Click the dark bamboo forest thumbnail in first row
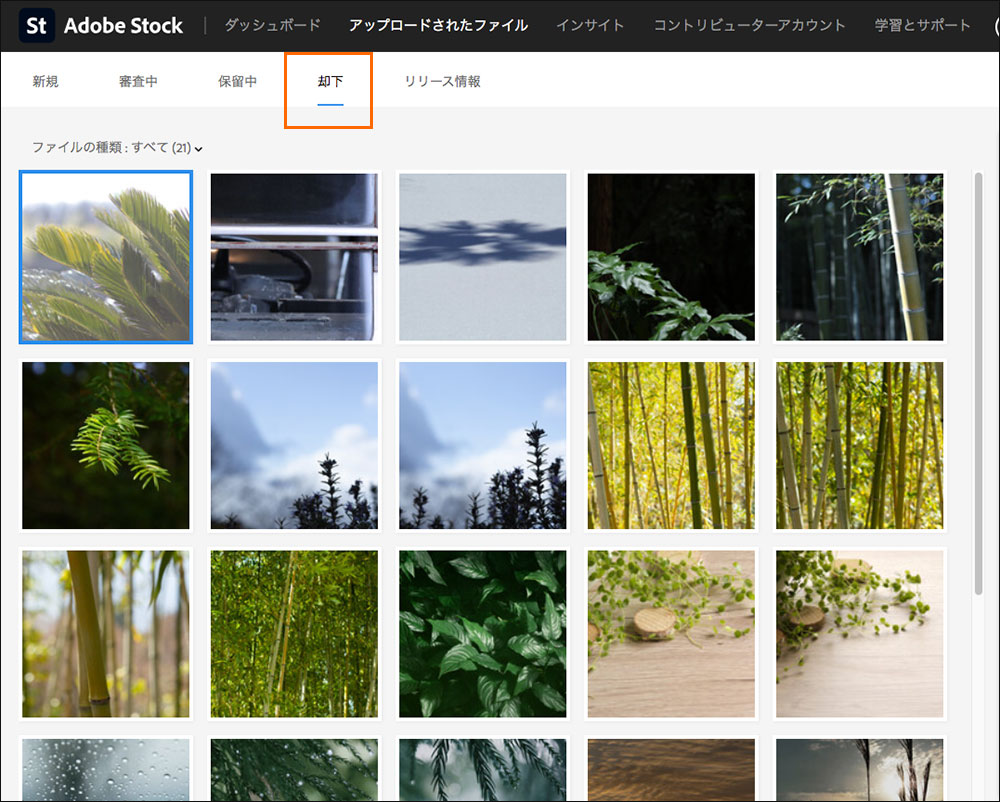Screen dimensions: 1000x802 [859, 257]
